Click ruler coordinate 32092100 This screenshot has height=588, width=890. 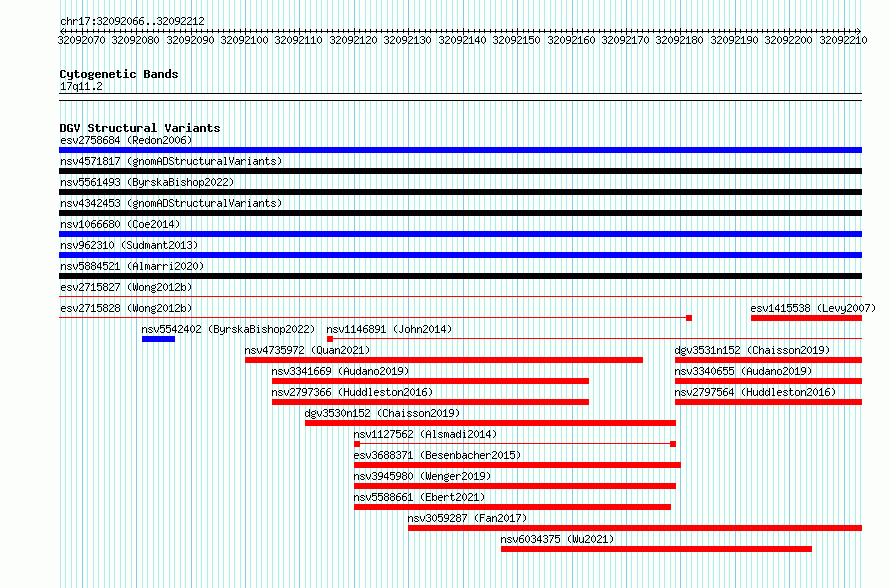point(244,40)
